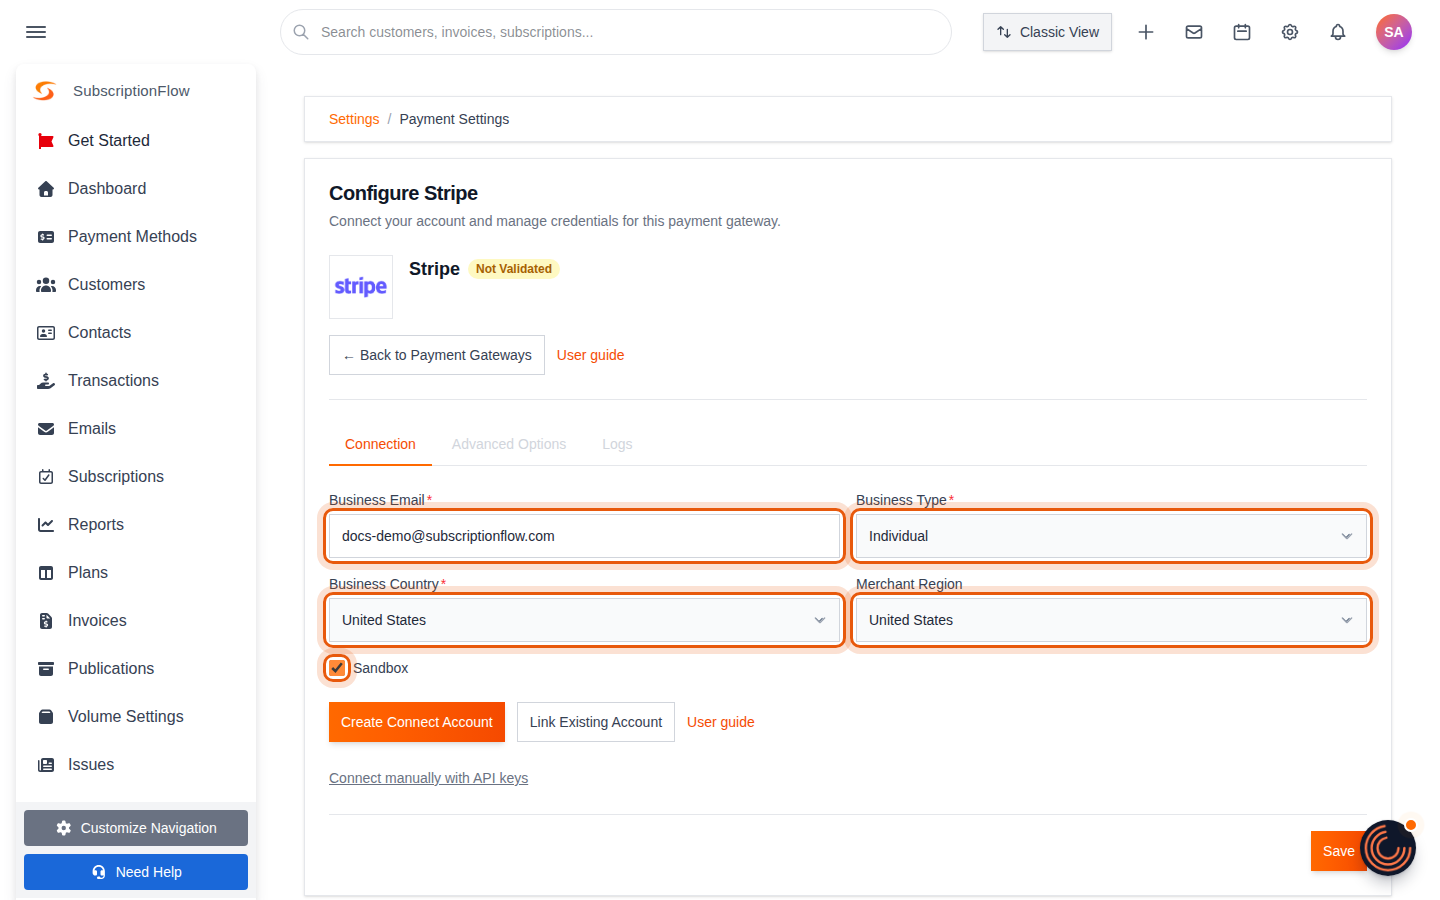Open the floating chat widget icon
Viewport: 1440px width, 900px height.
click(1388, 848)
